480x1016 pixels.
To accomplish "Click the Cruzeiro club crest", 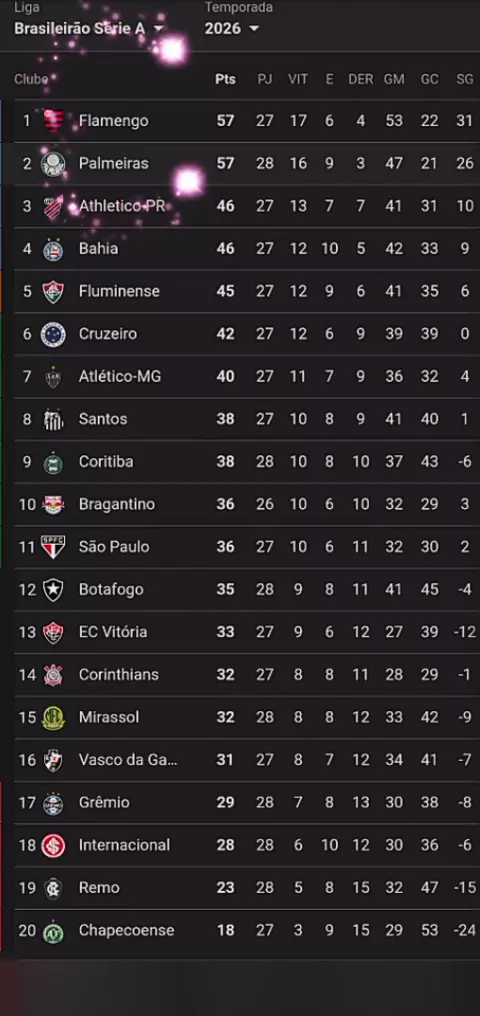I will pos(53,334).
